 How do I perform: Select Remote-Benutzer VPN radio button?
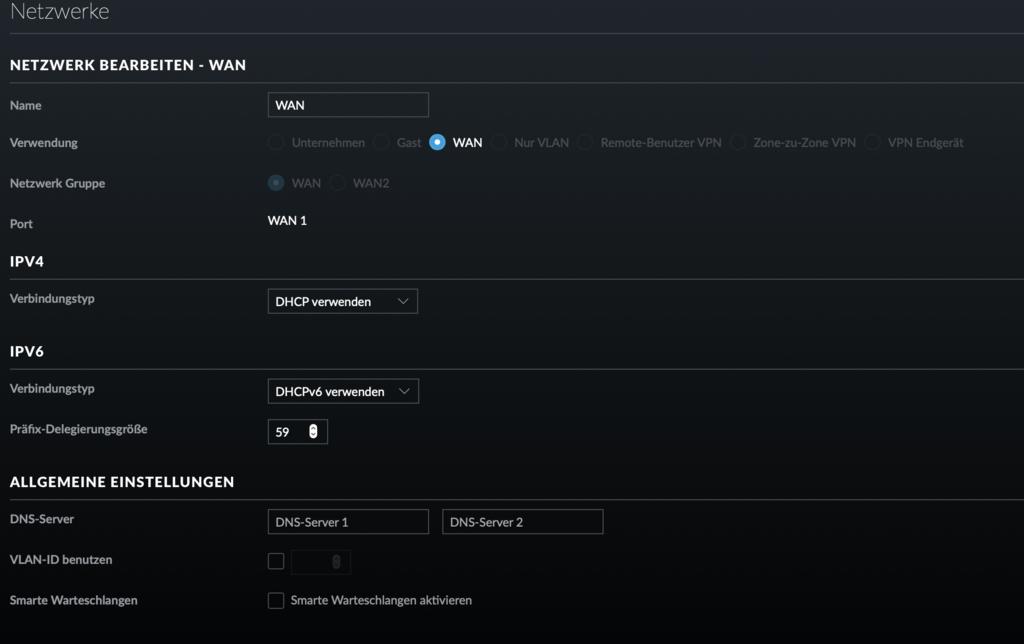(x=585, y=143)
